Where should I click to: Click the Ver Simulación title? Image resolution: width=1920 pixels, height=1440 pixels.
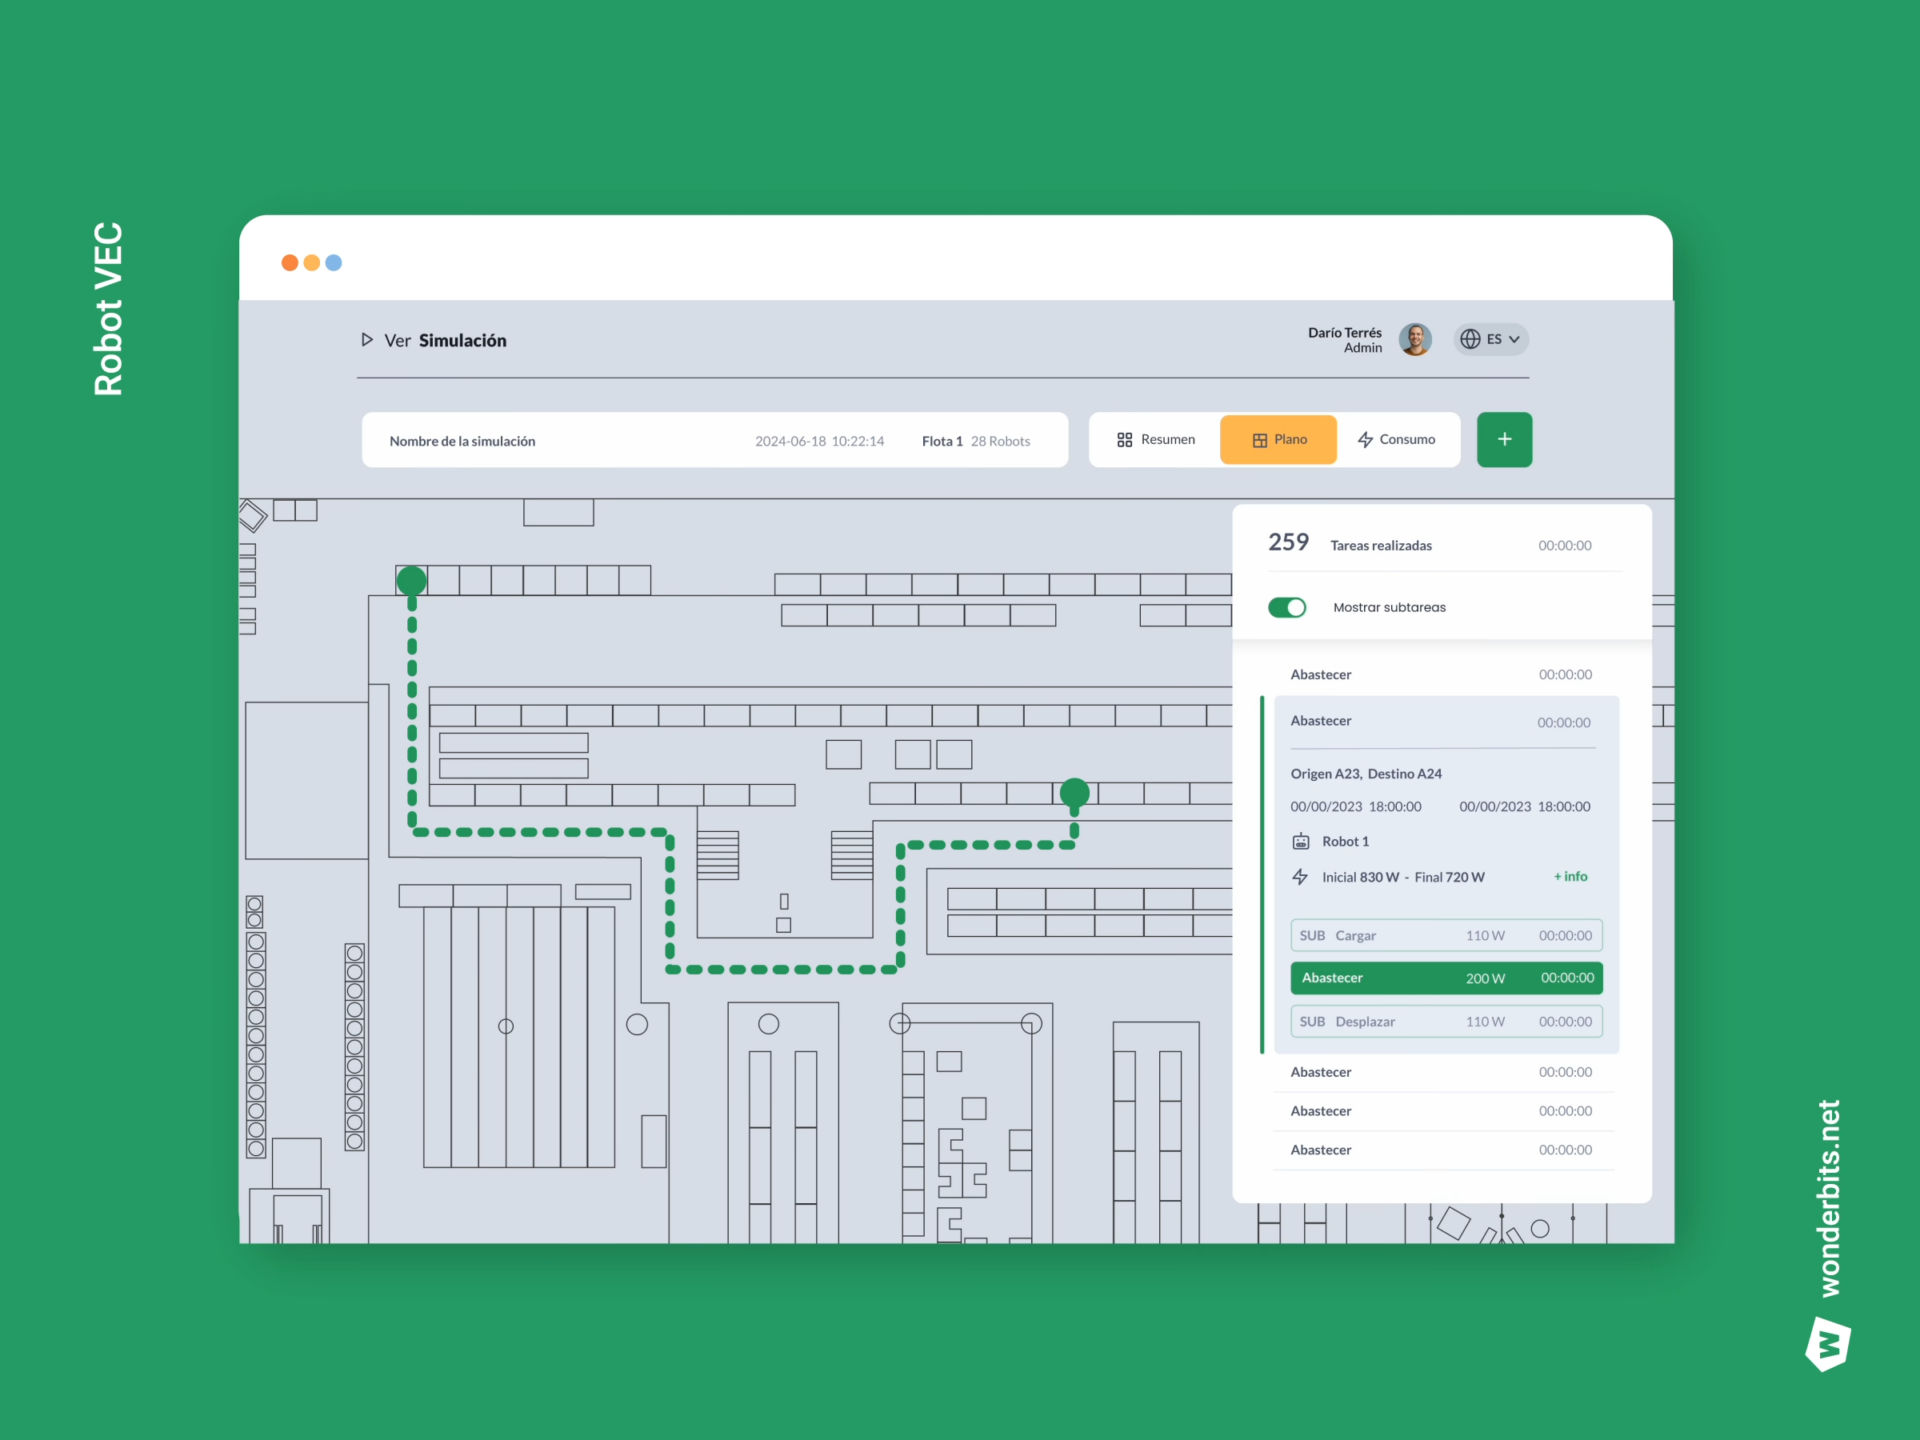[445, 341]
